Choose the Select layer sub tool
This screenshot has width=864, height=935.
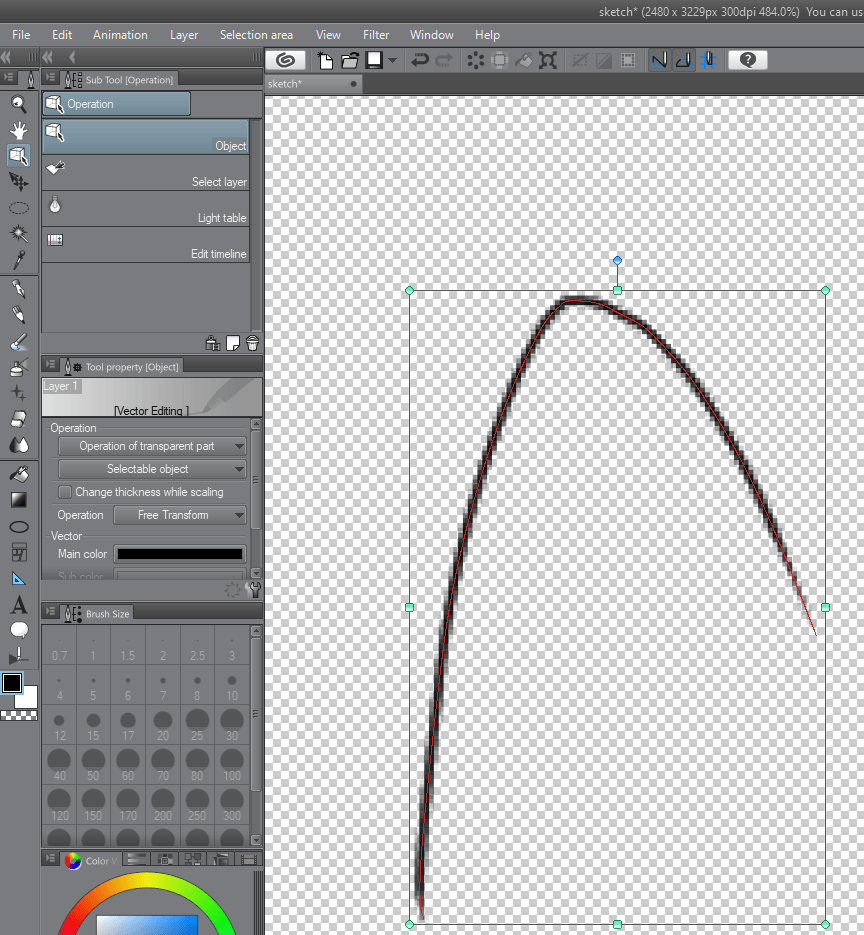point(146,172)
